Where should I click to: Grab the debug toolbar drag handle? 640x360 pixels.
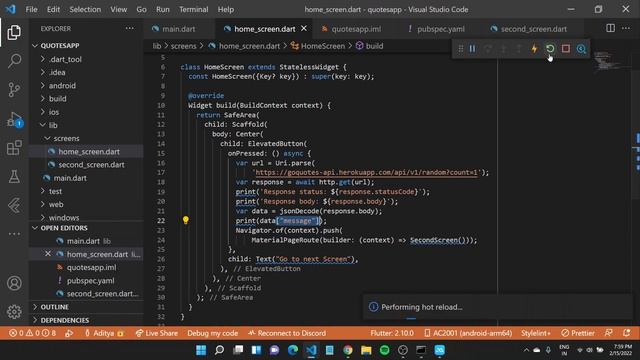coord(460,49)
